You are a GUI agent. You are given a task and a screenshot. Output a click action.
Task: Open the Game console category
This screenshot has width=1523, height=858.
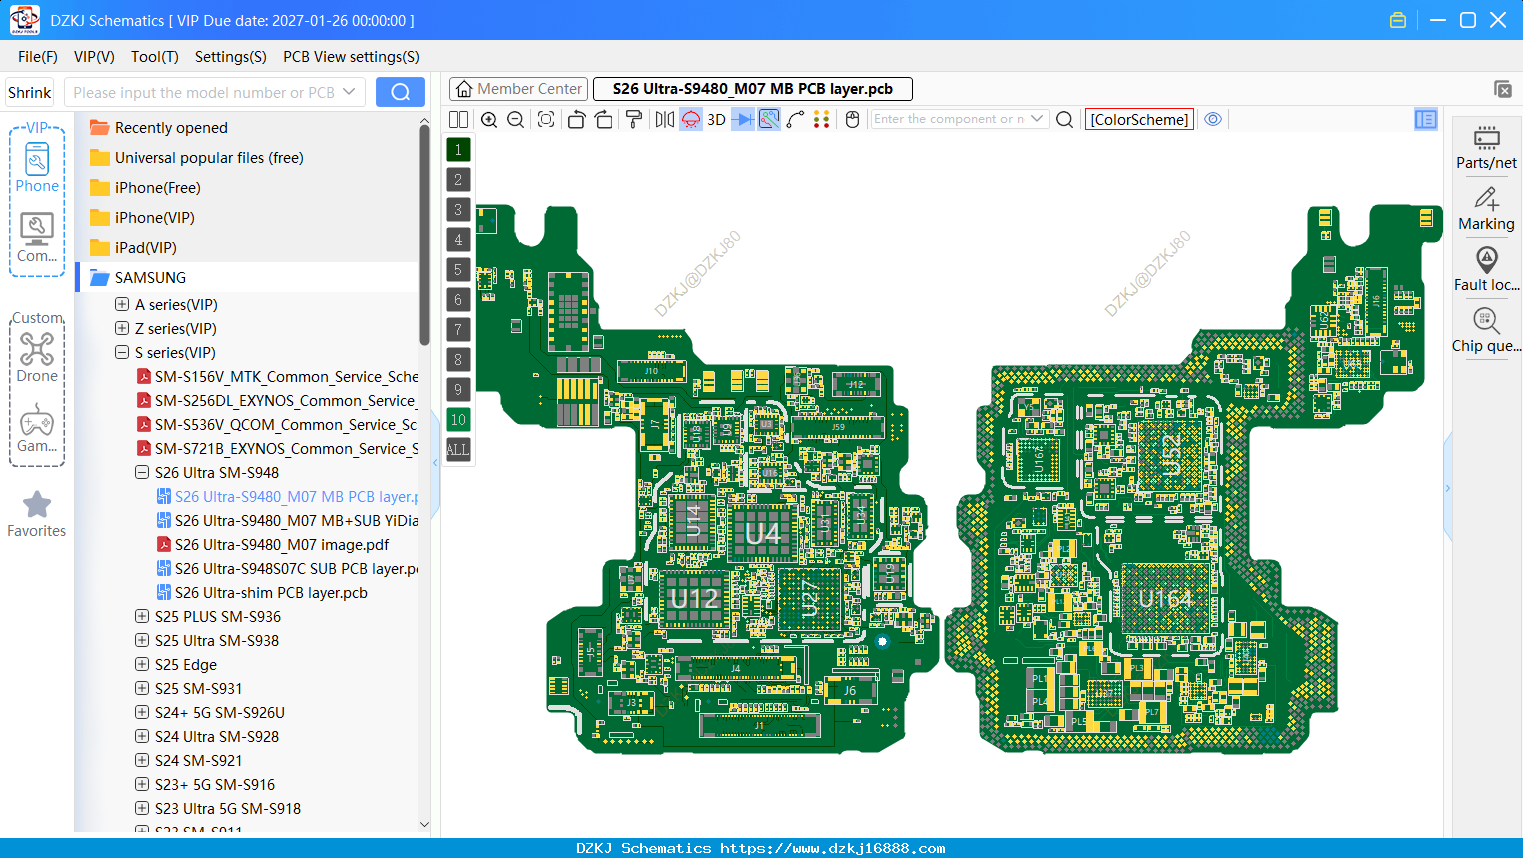37,428
